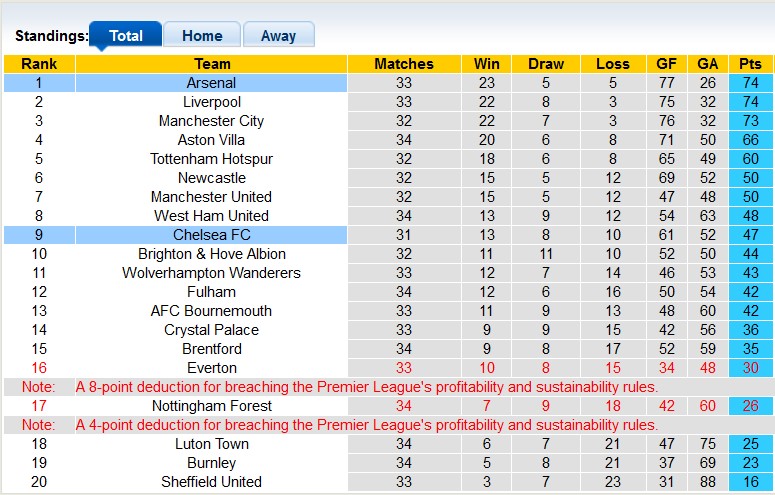Click Manchester City in the table
775x495 pixels.
coord(211,121)
